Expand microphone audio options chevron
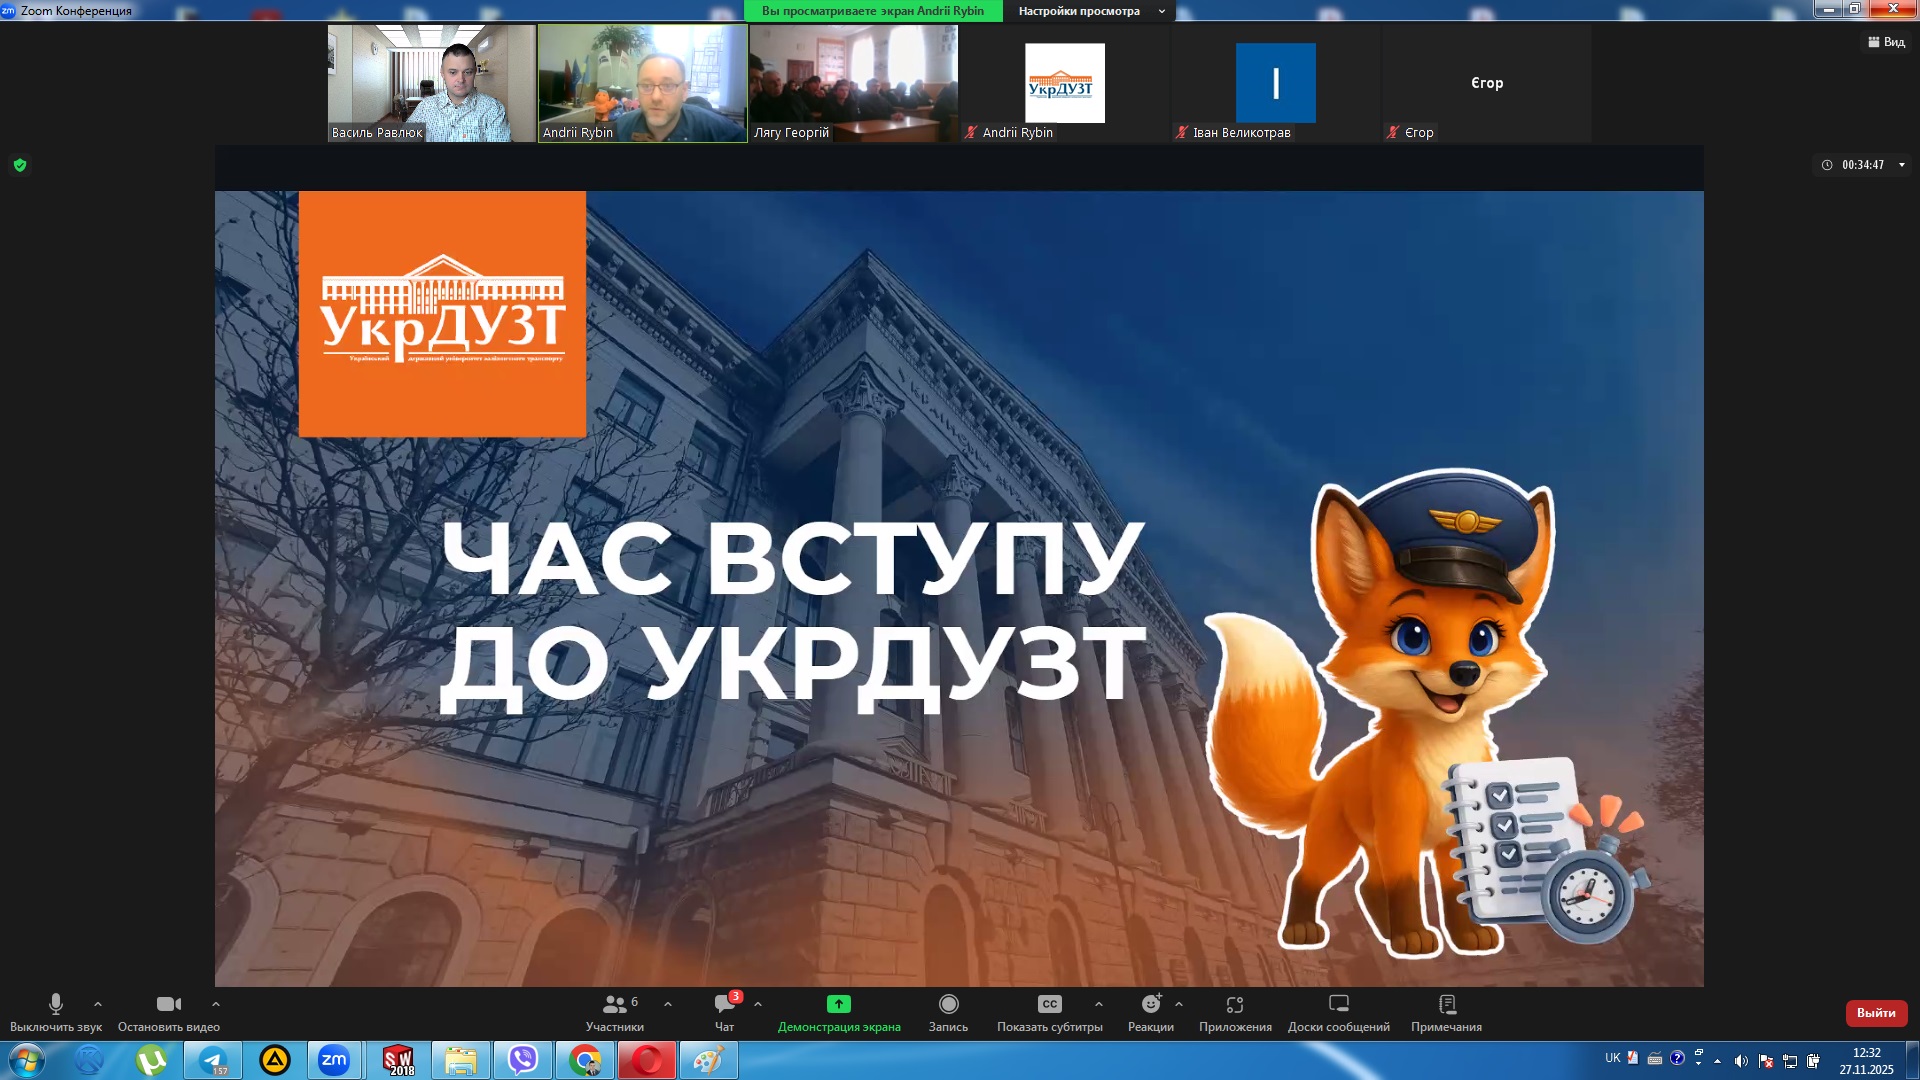1920x1080 pixels. [x=97, y=1004]
